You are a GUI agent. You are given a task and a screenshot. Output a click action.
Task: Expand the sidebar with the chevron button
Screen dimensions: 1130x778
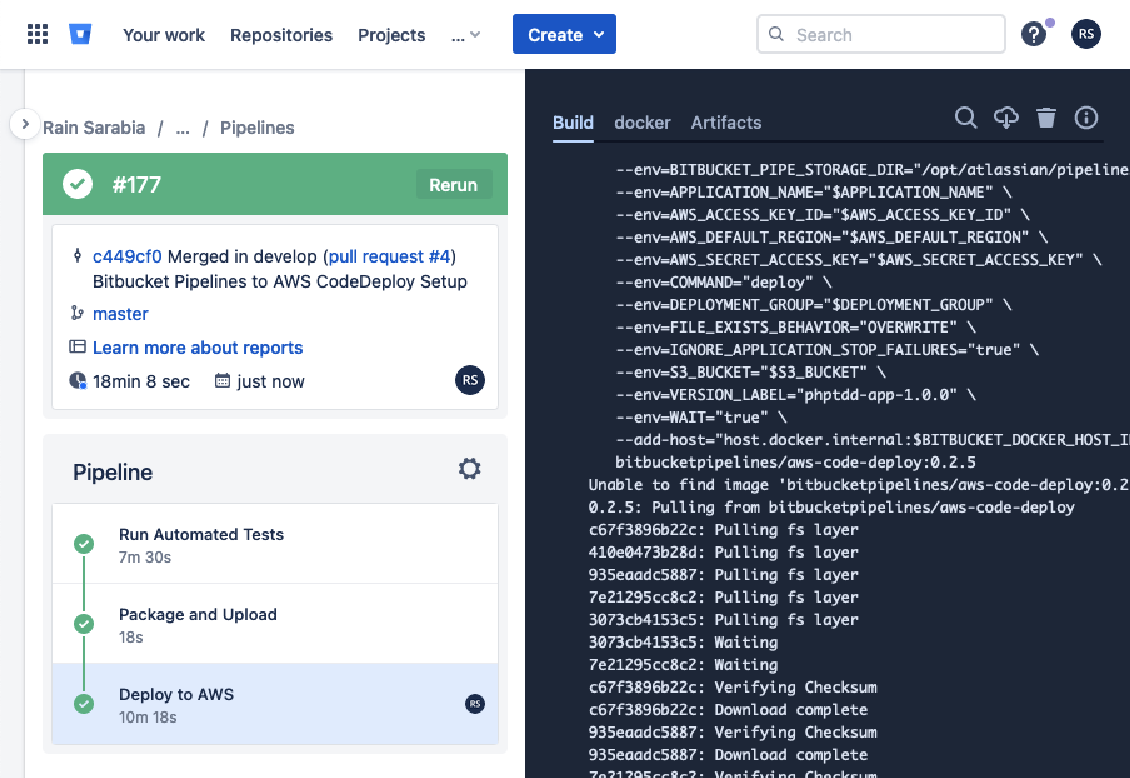[25, 124]
